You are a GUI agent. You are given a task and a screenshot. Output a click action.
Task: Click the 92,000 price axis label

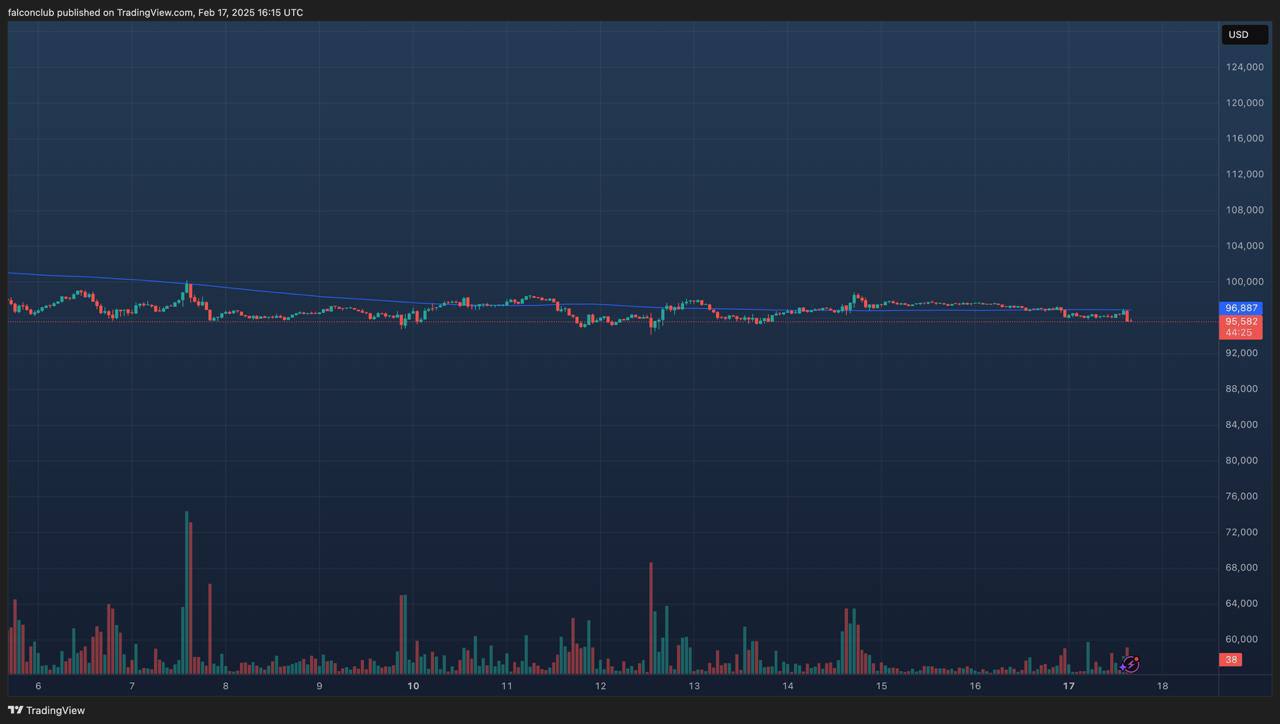coord(1242,353)
